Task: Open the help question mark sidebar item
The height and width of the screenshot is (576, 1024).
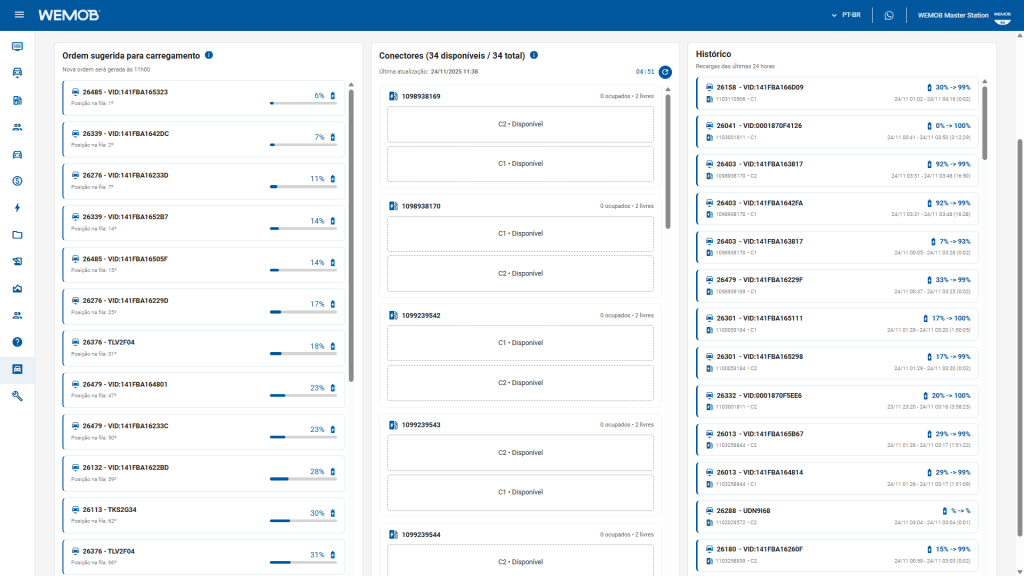Action: (17, 342)
